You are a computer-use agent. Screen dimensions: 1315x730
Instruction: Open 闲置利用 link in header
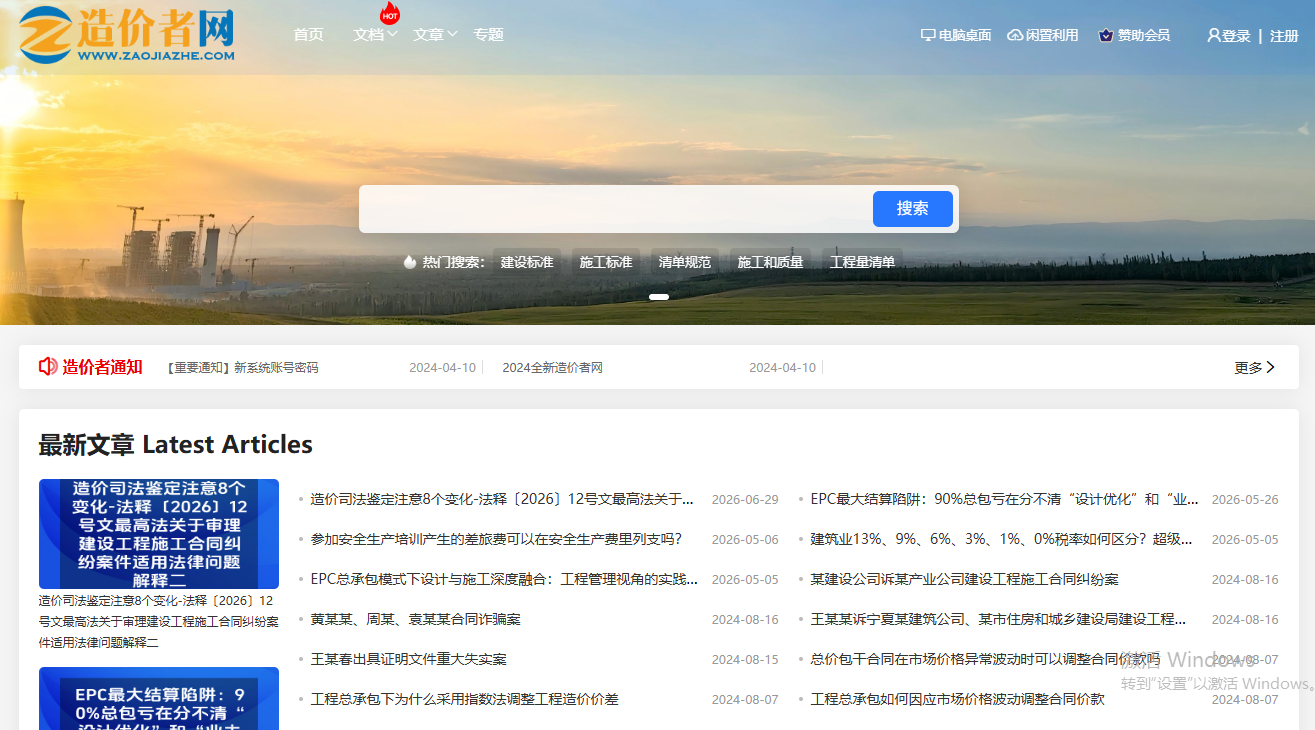coord(1052,35)
